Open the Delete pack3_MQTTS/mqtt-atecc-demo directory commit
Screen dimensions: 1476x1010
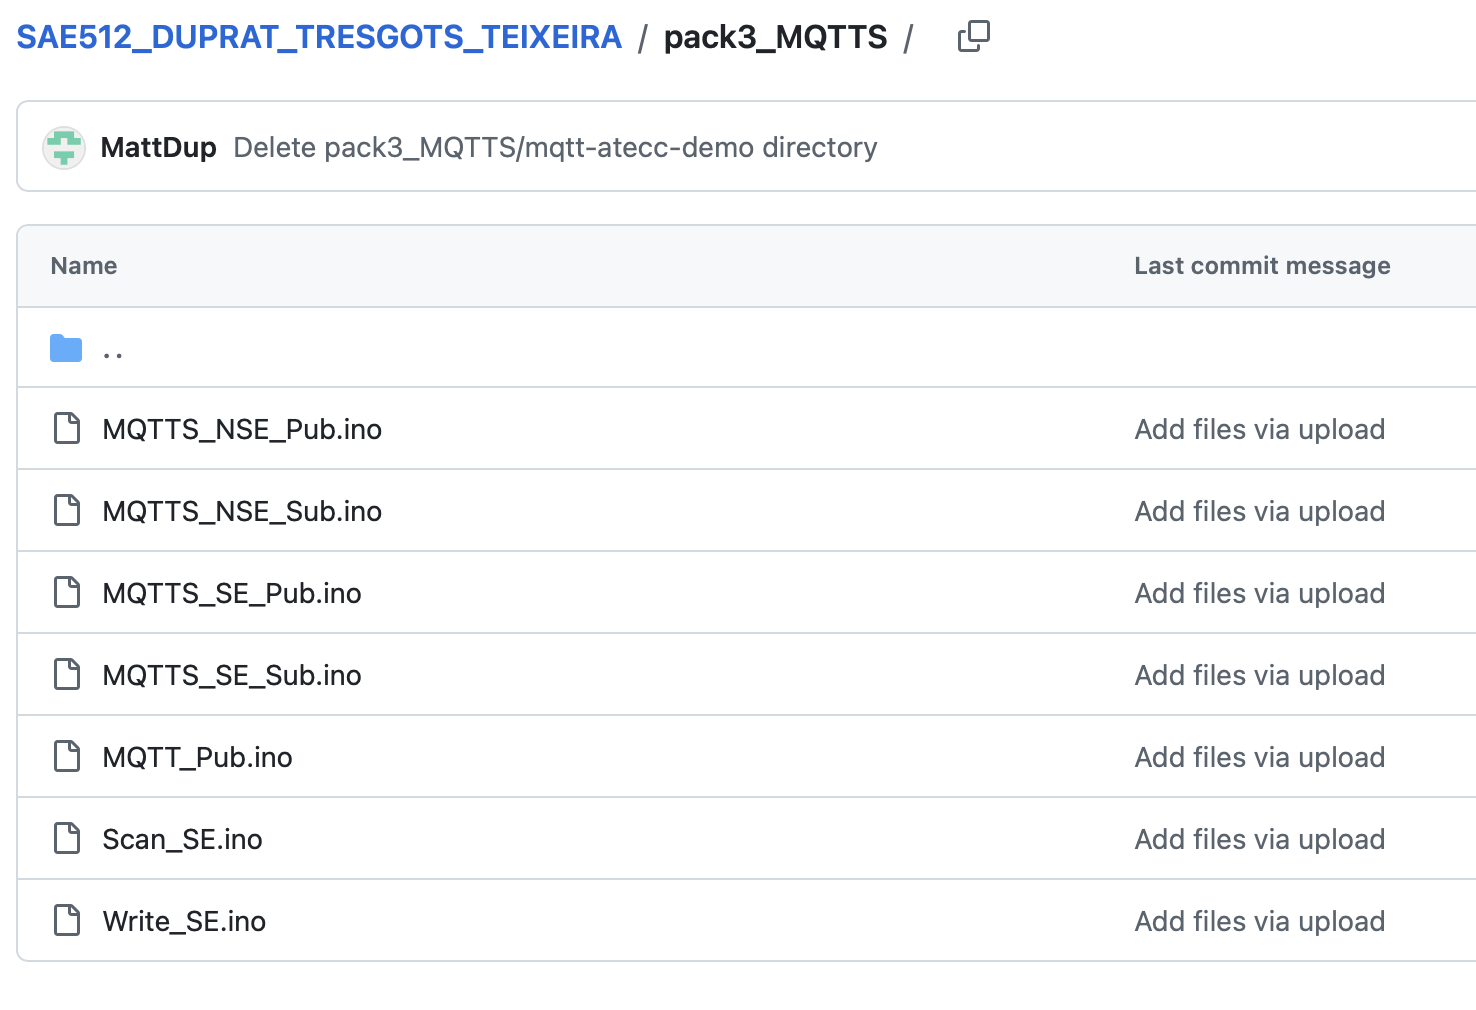554,147
